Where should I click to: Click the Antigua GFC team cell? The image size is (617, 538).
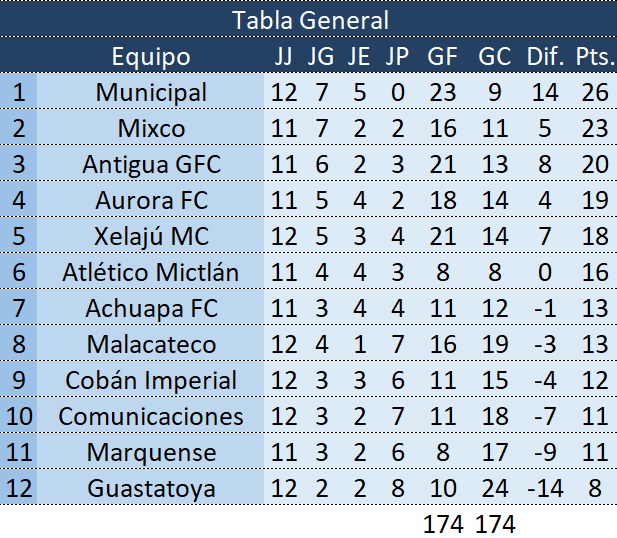pos(151,164)
